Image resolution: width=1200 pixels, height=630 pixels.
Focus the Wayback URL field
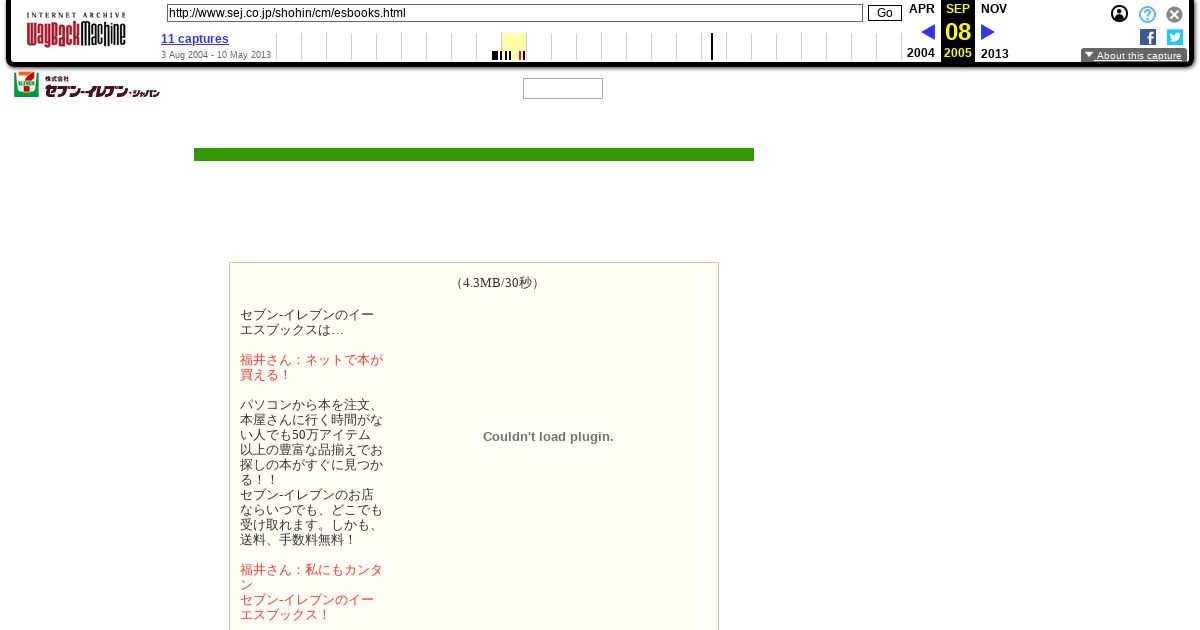point(515,13)
